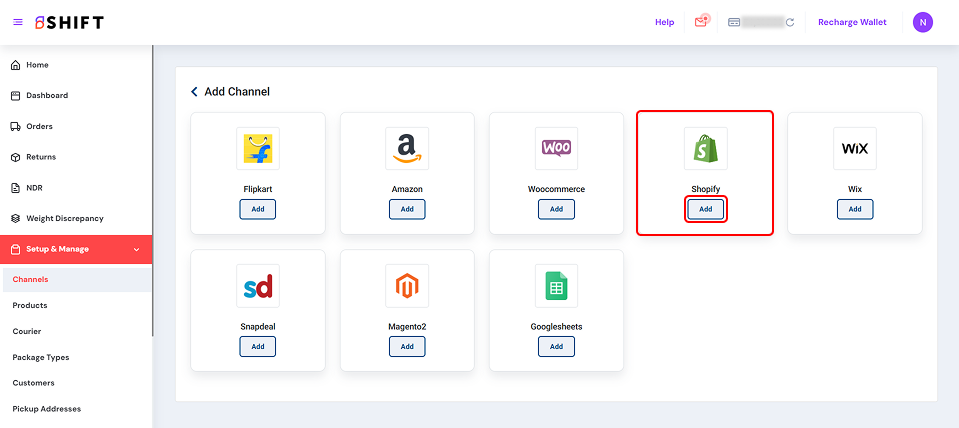Open Orders in the sidebar
This screenshot has height=428, width=959.
pyautogui.click(x=40, y=126)
